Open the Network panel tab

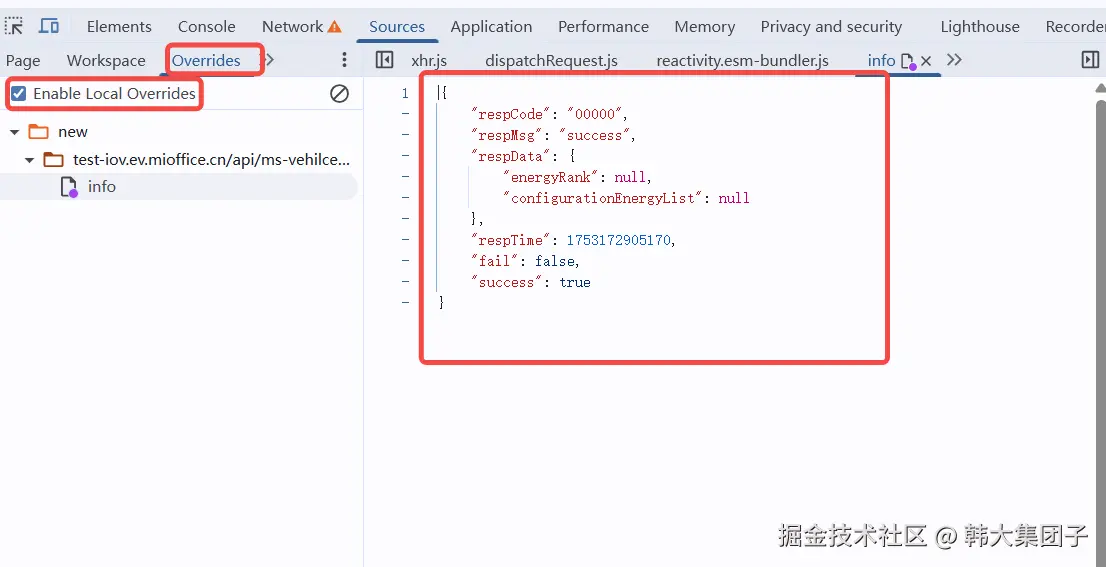[x=292, y=26]
